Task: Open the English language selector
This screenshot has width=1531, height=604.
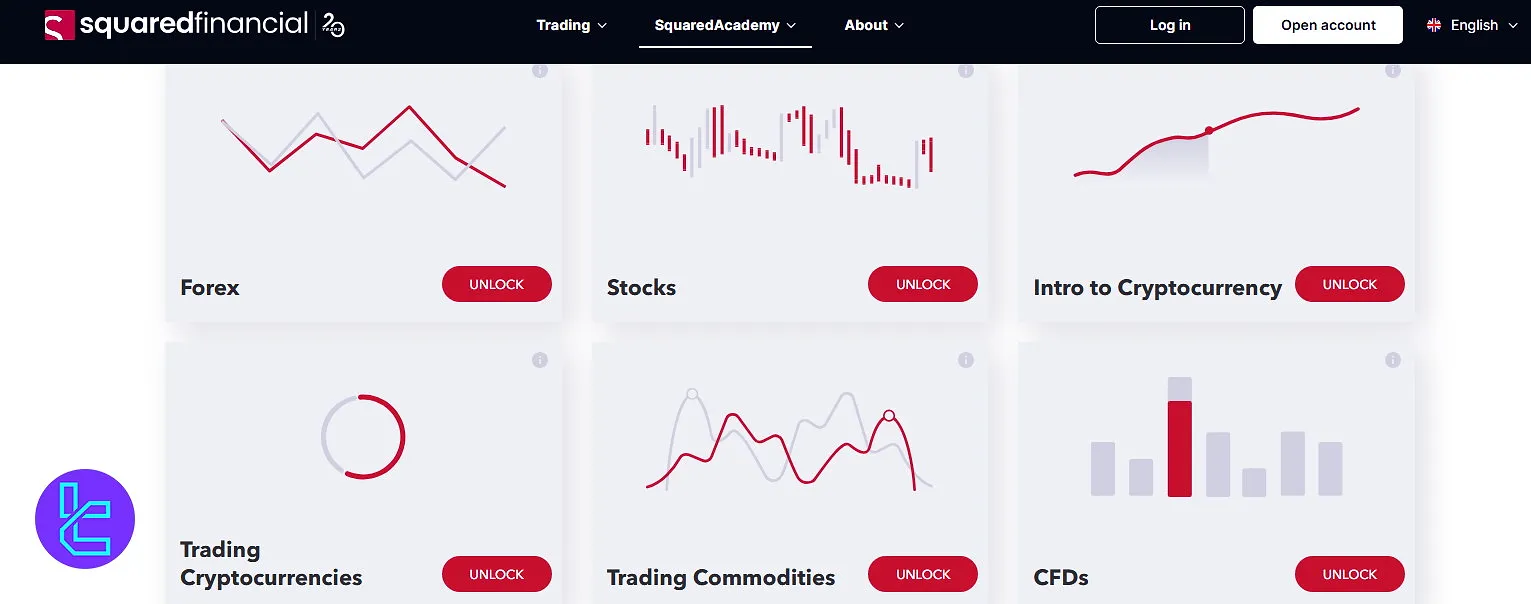Action: (x=1472, y=25)
